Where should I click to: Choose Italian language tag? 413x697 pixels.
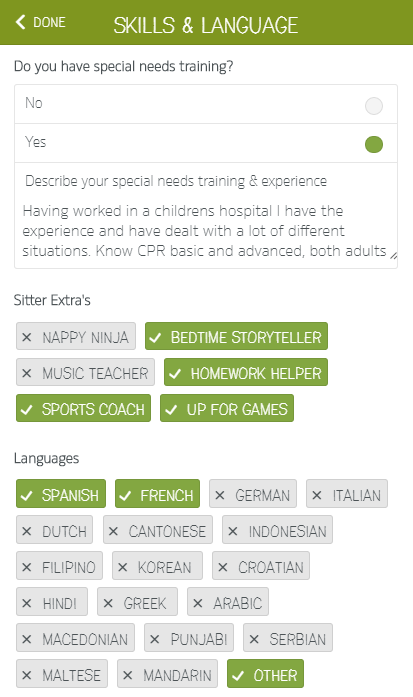pyautogui.click(x=347, y=494)
